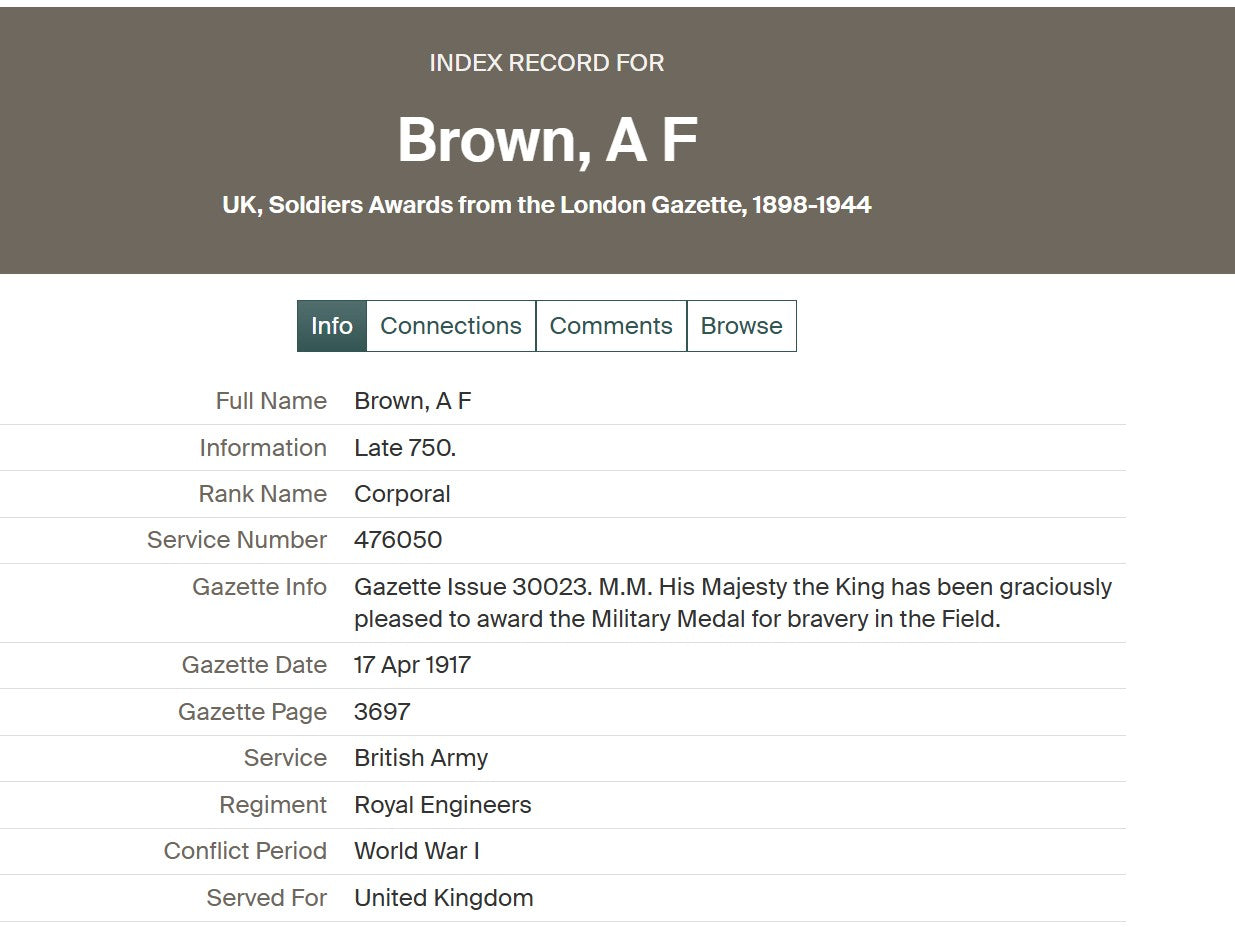
Task: Click the Gazette Issue 30023 description text
Action: 732,602
